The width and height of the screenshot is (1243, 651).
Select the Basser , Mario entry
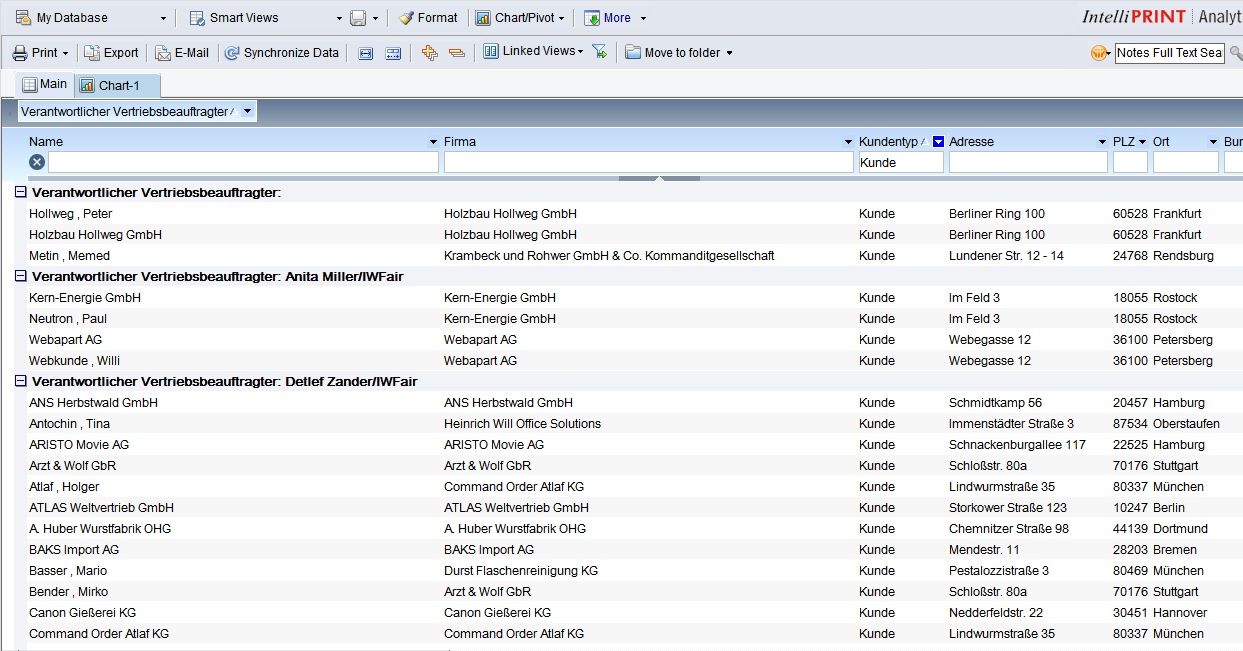68,571
